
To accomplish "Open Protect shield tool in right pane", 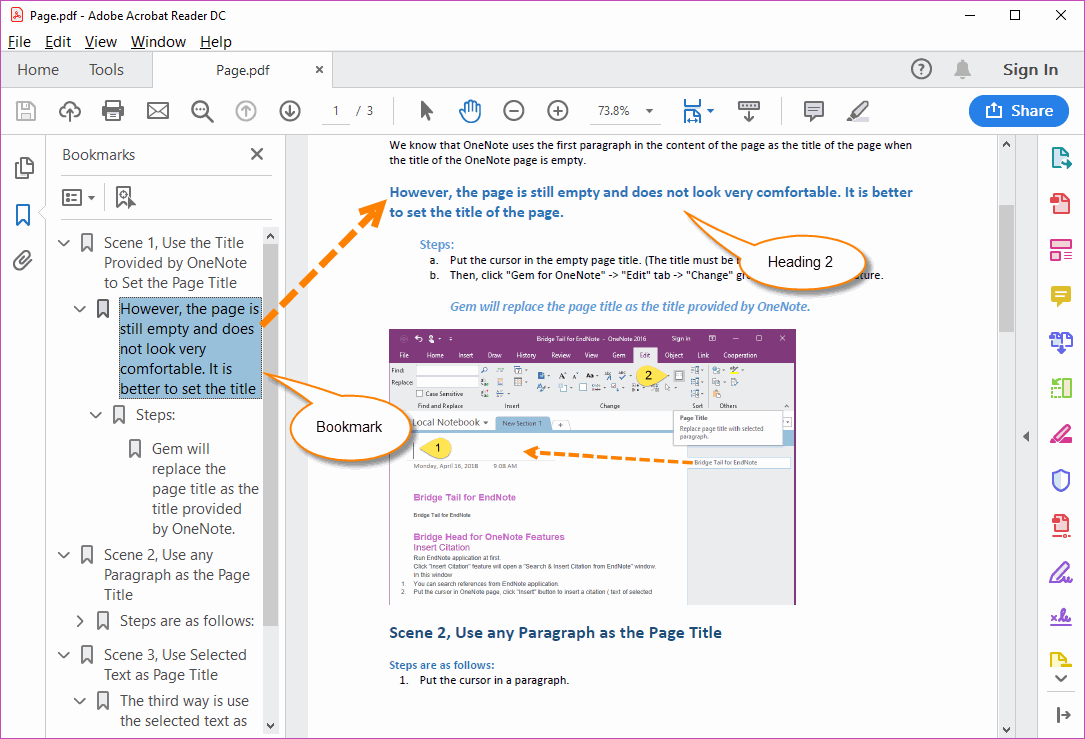I will point(1061,480).
